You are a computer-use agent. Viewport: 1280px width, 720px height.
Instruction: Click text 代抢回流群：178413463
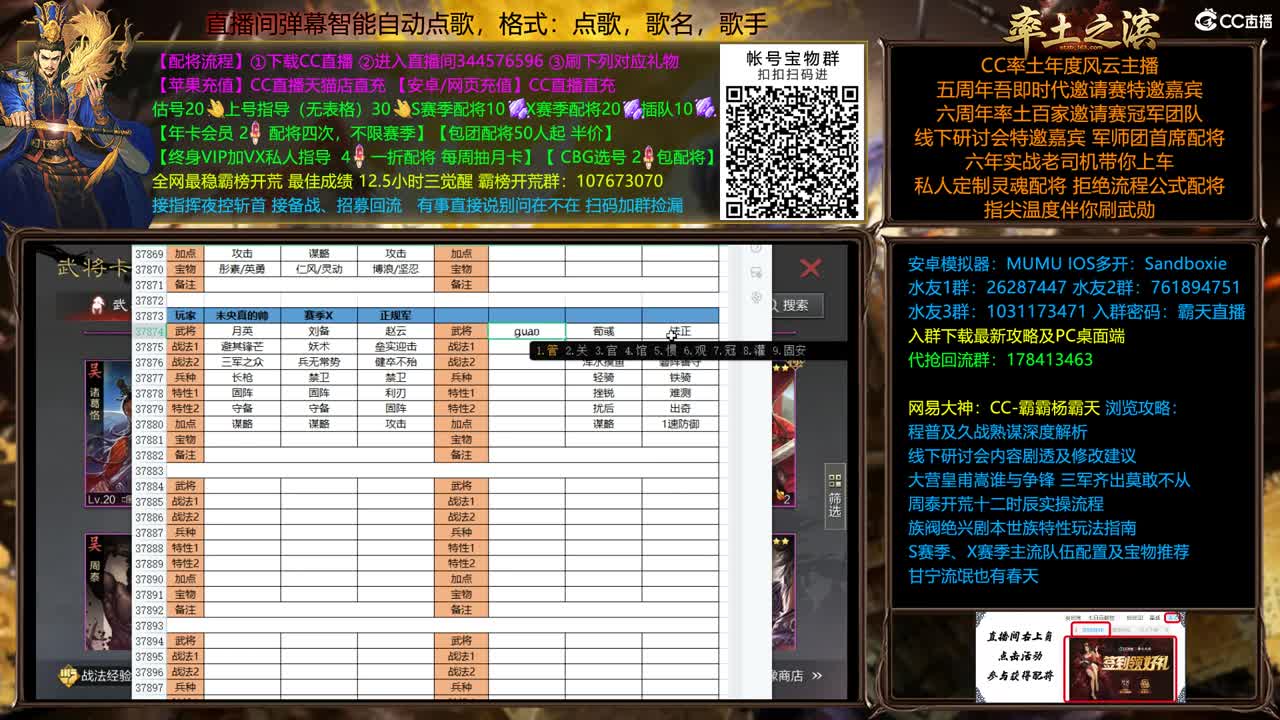tap(1000, 360)
